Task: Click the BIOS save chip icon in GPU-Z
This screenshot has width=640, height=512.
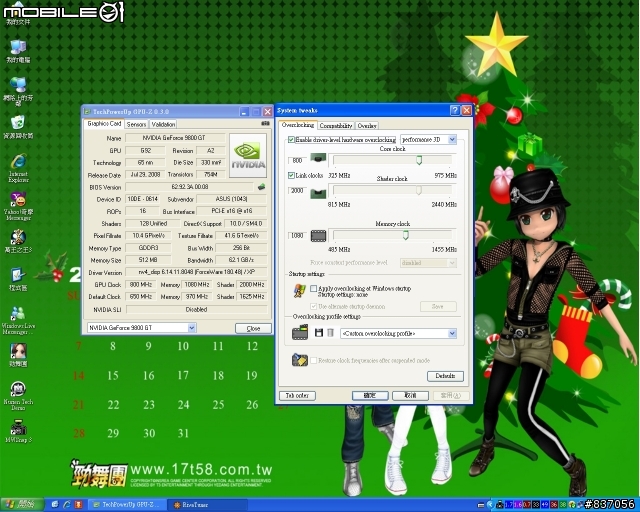Action: [261, 187]
